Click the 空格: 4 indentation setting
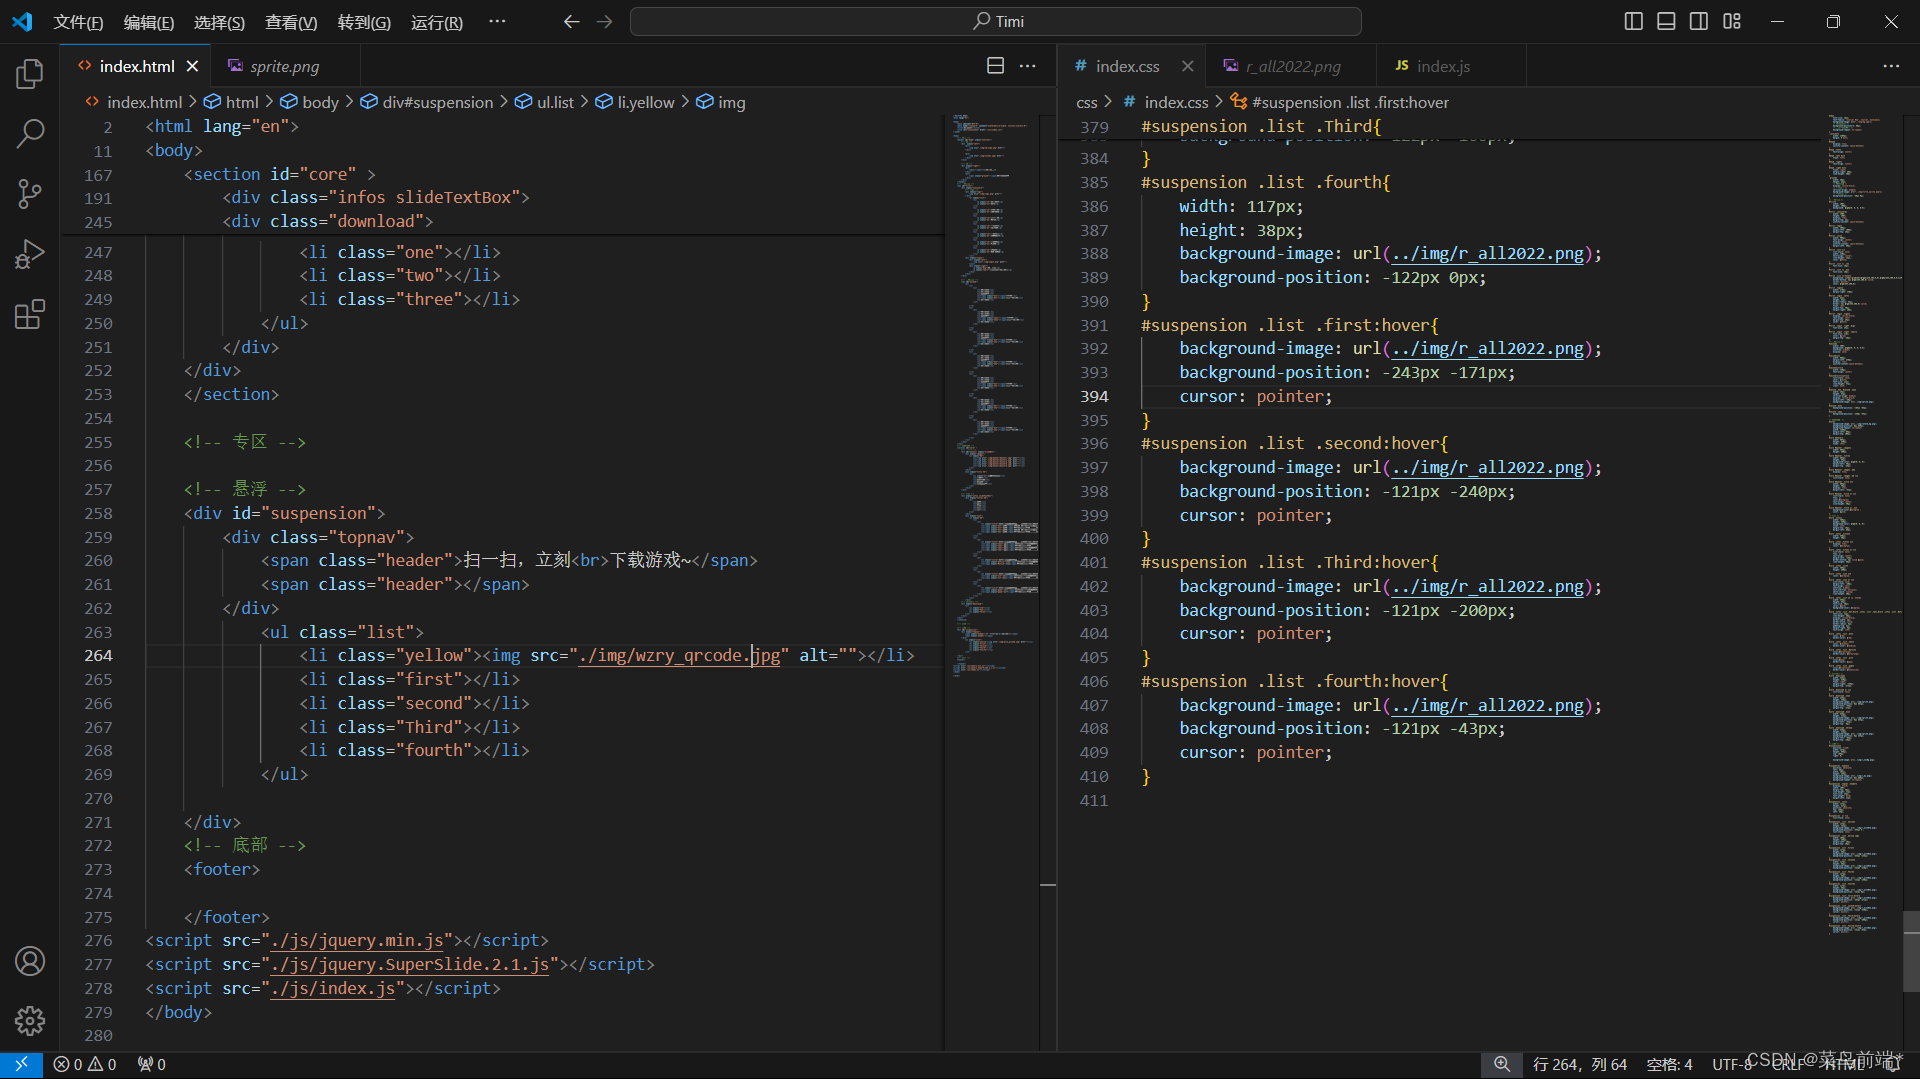This screenshot has height=1079, width=1920. [1669, 1065]
